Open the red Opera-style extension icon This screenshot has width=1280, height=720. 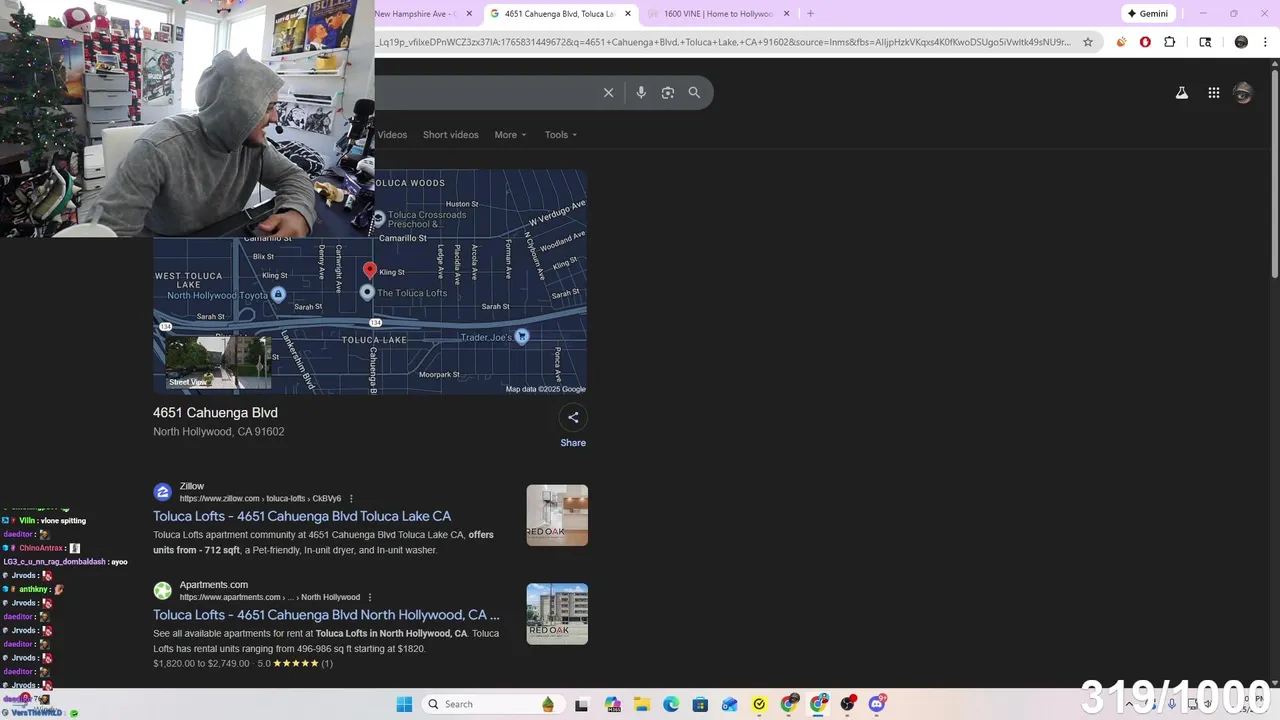1145,42
